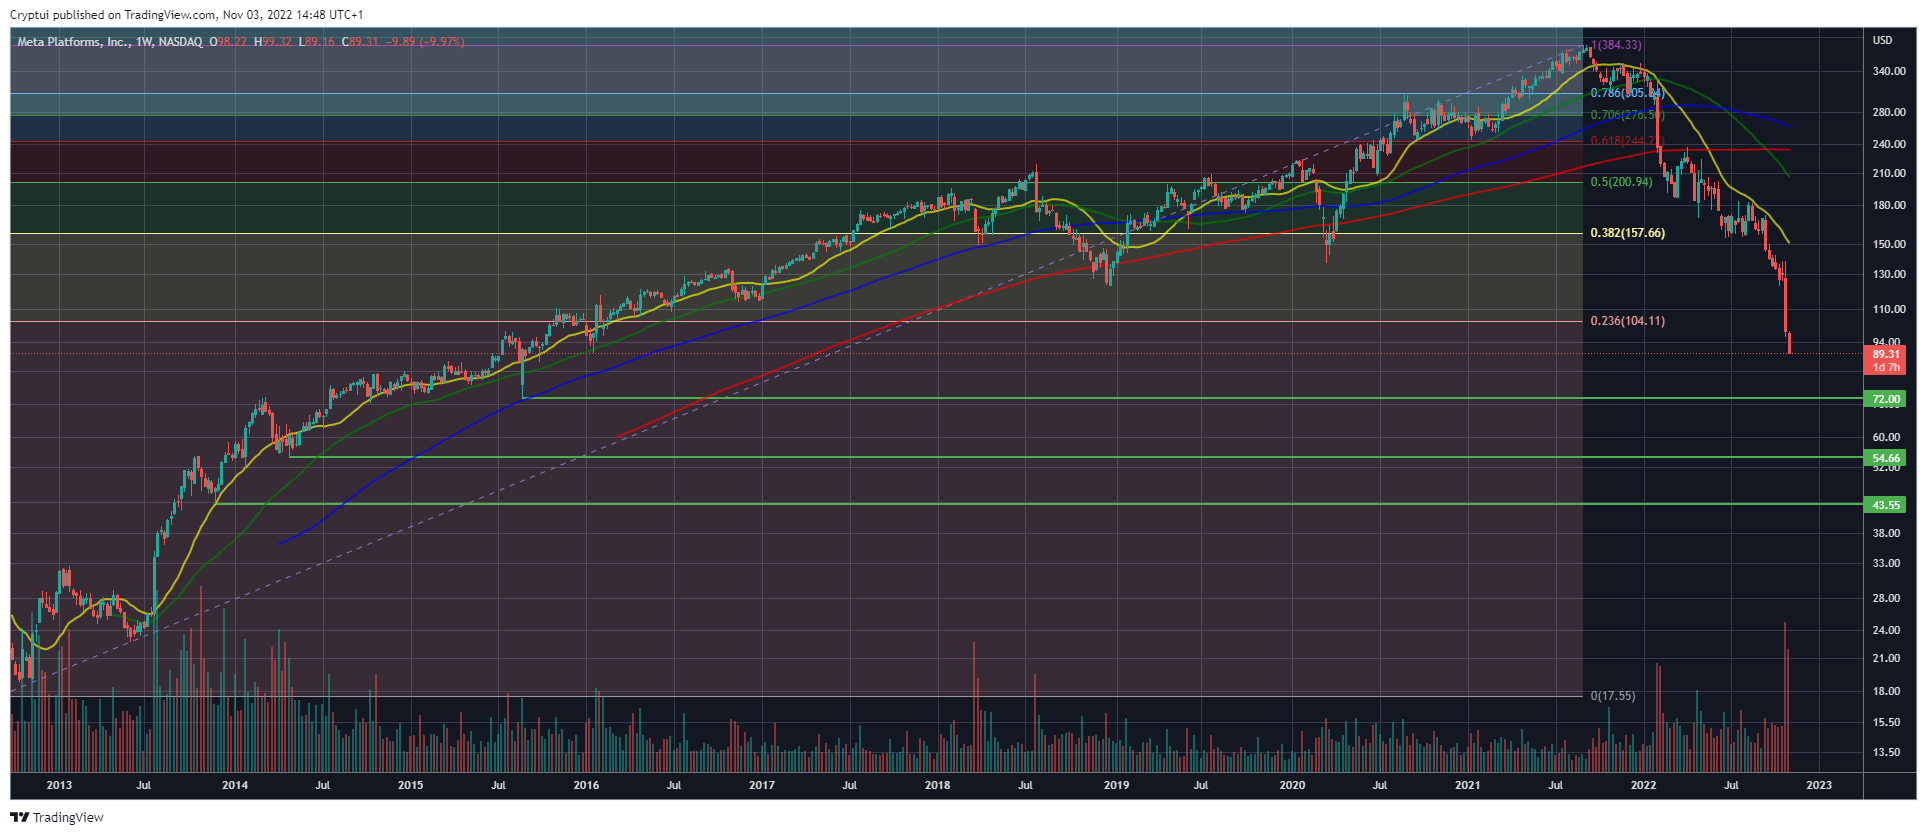Click 130.00 on the price axis
Viewport: 1927px width, 835px height.
click(1888, 274)
